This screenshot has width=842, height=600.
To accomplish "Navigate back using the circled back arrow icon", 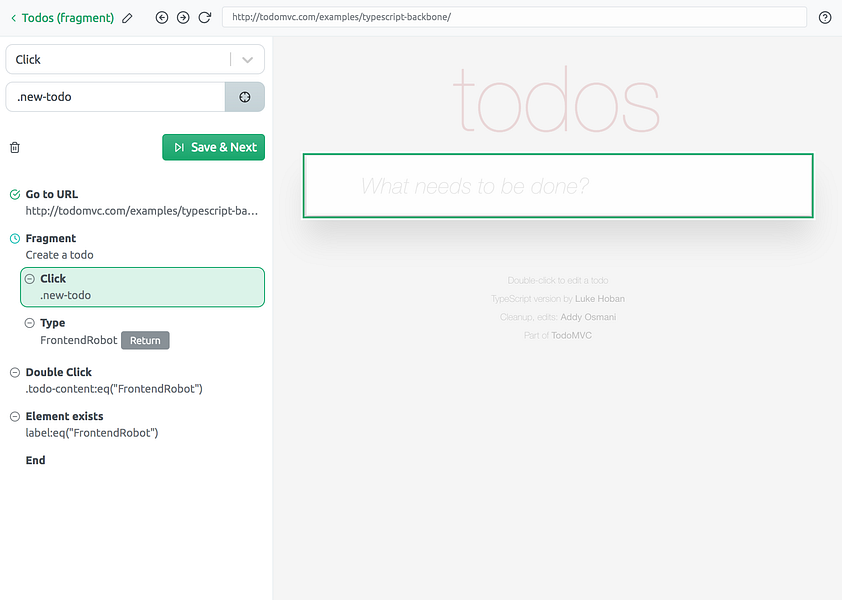I will tap(161, 17).
